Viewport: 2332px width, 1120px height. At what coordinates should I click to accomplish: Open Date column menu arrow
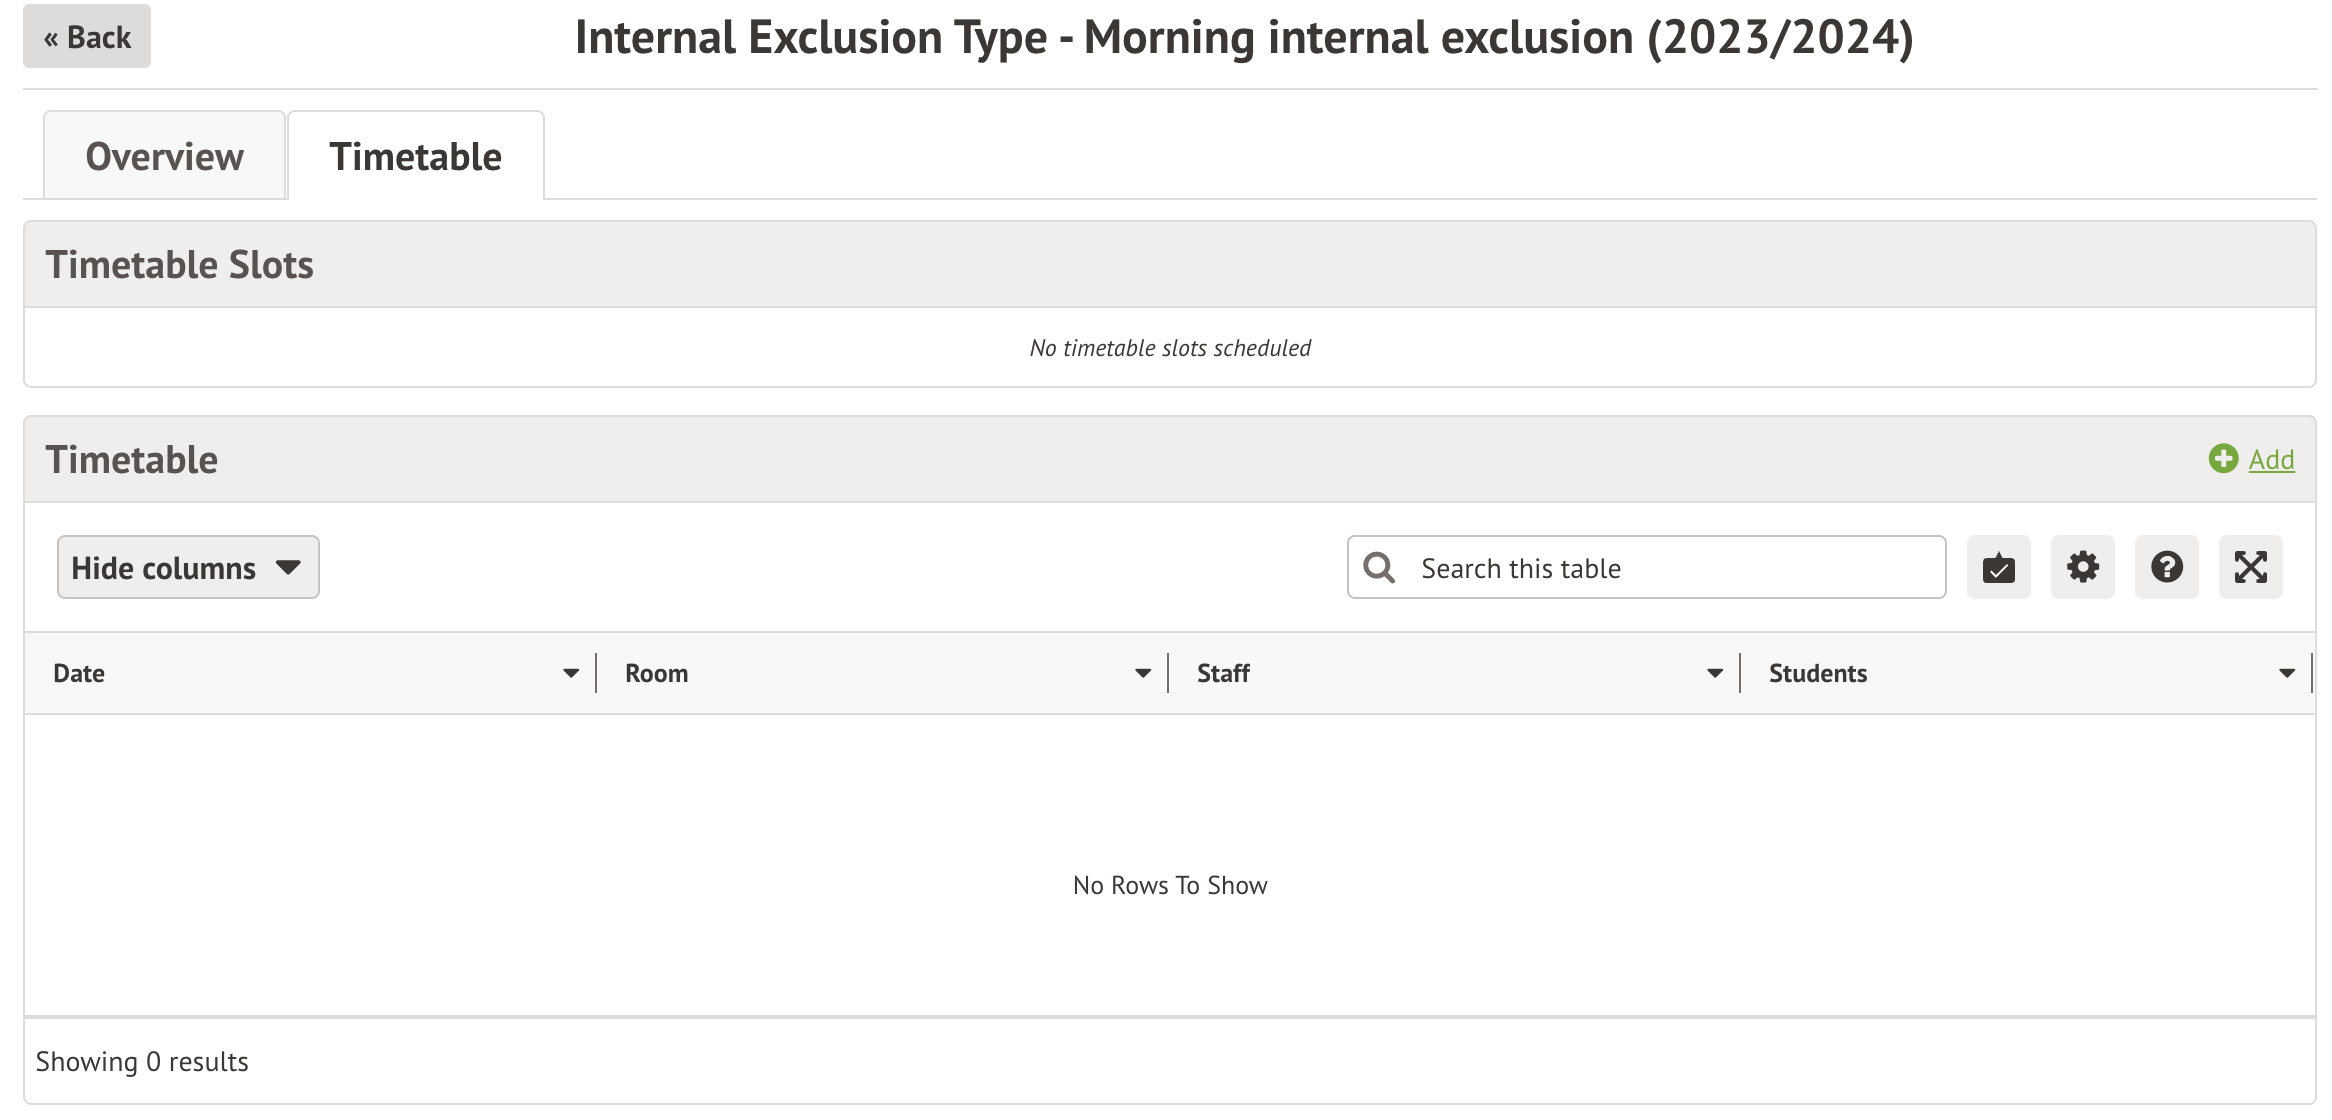click(x=571, y=674)
